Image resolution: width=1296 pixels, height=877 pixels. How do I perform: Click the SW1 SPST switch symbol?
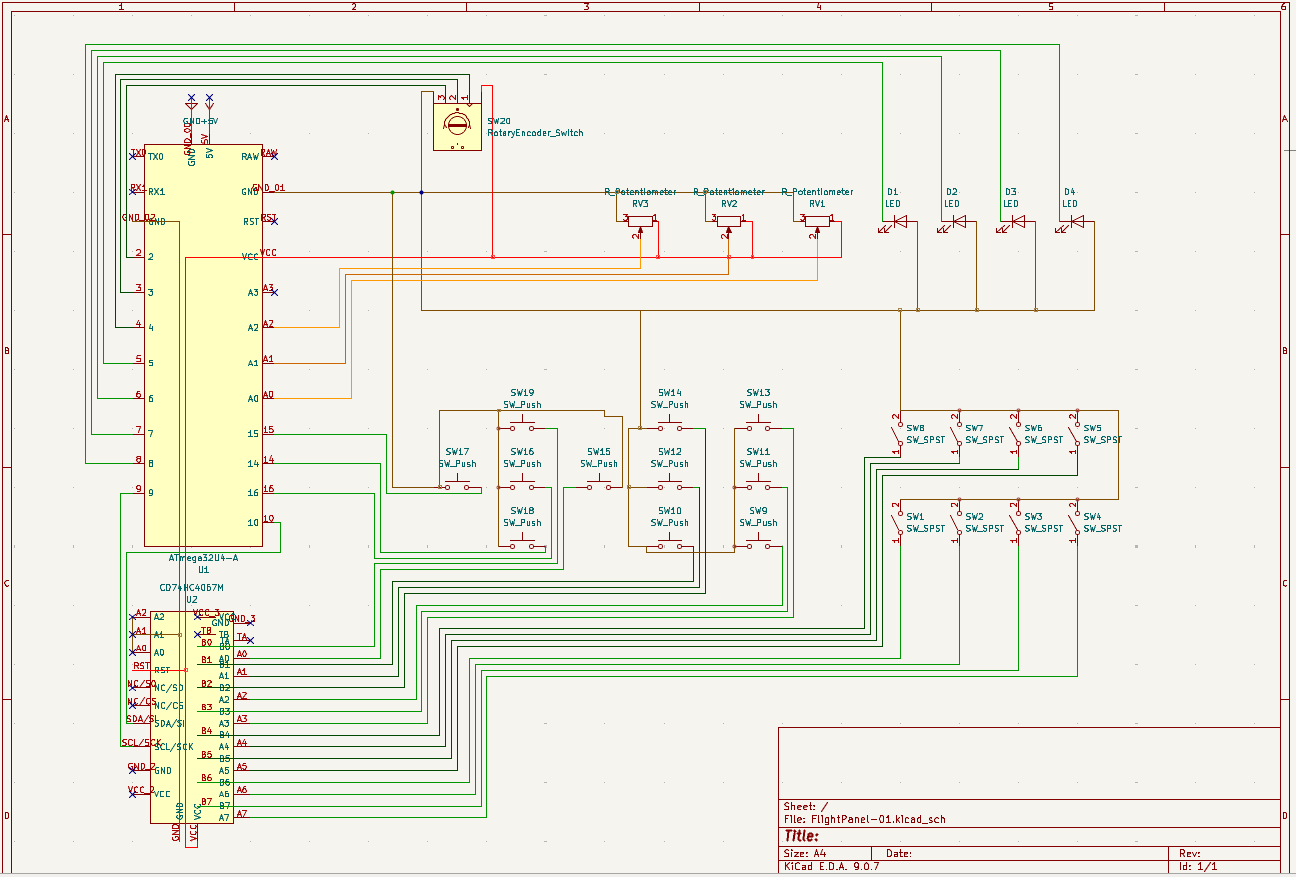(897, 523)
